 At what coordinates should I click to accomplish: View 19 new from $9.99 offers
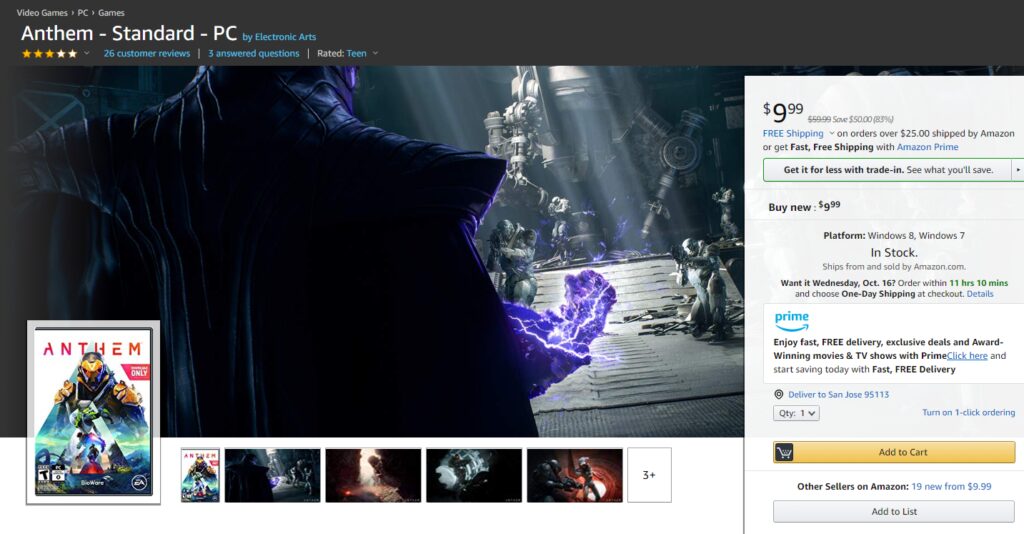(x=951, y=486)
